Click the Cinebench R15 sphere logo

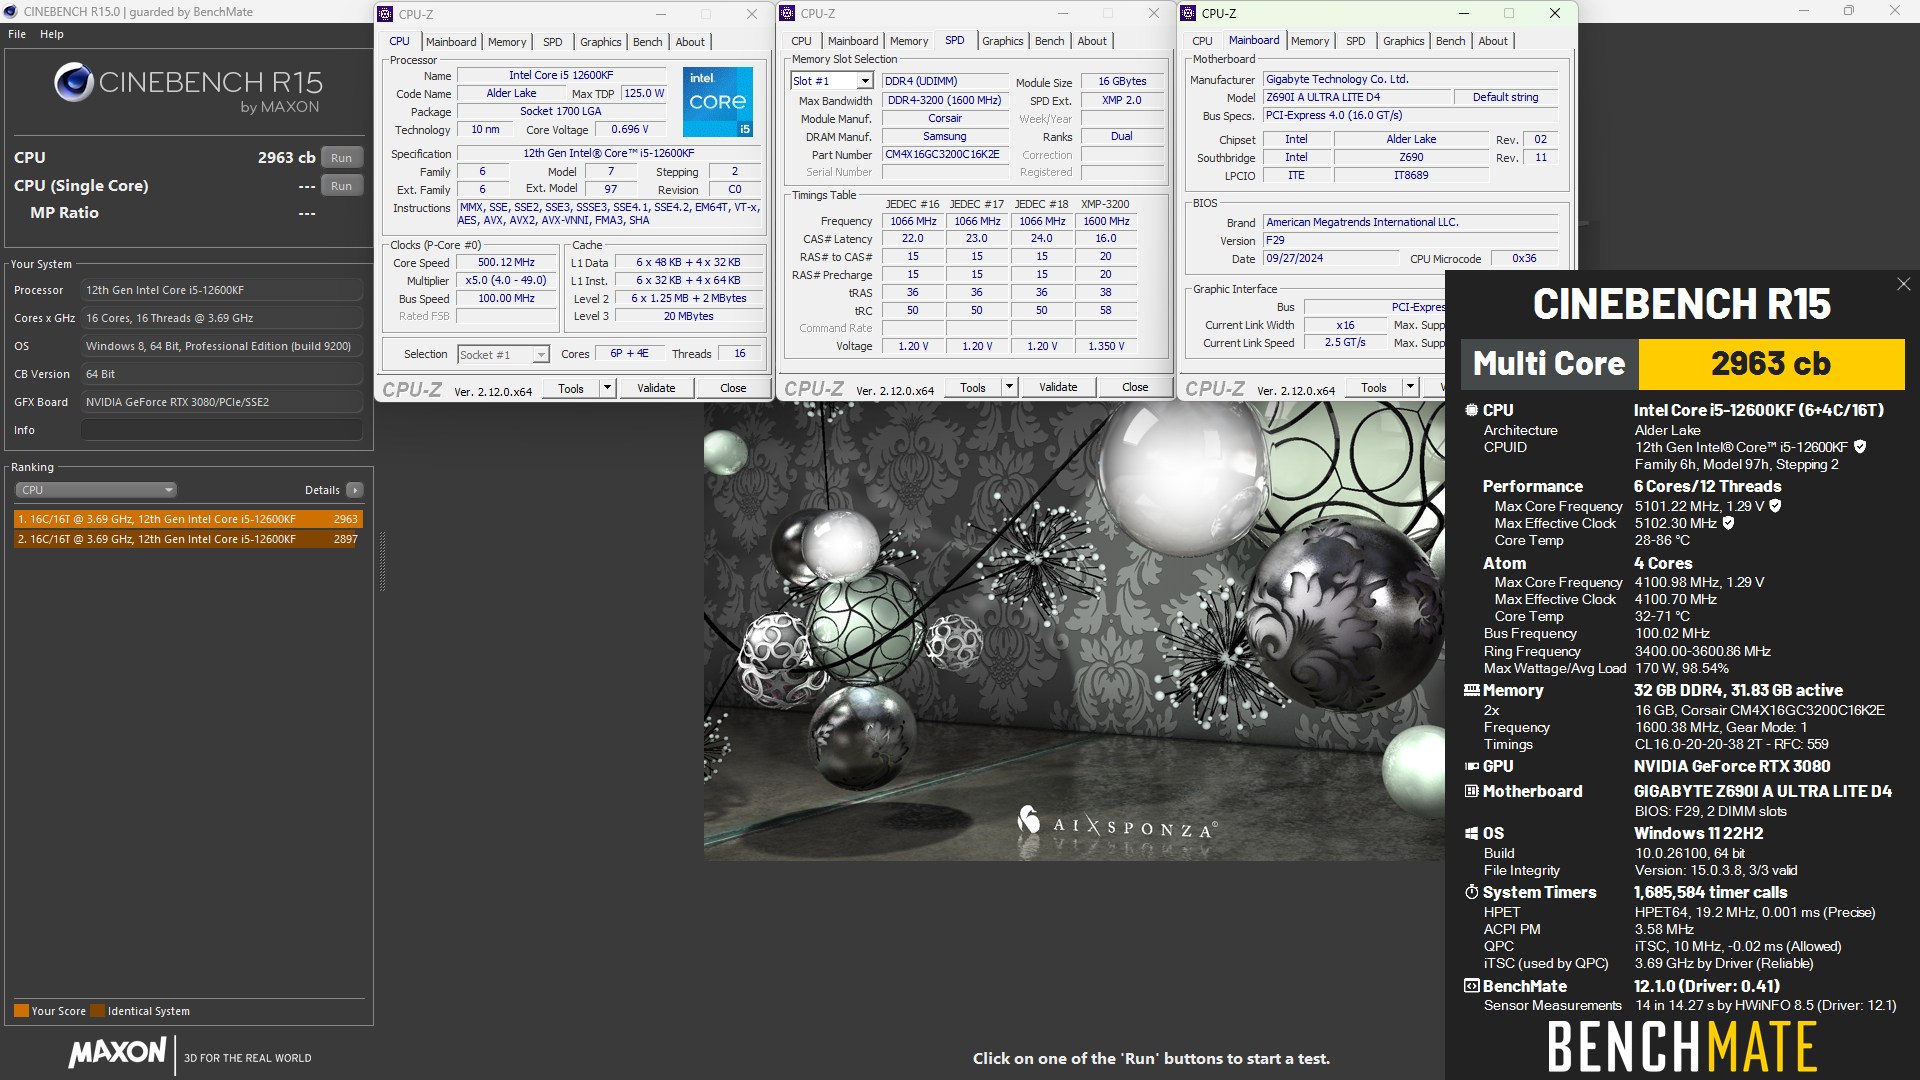pos(74,82)
